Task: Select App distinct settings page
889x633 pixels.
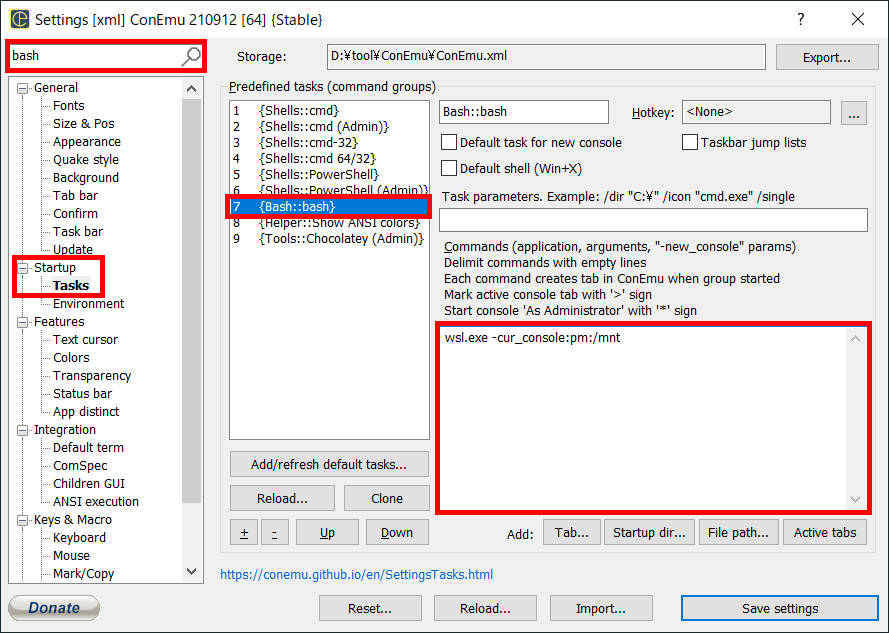Action: pos(86,412)
